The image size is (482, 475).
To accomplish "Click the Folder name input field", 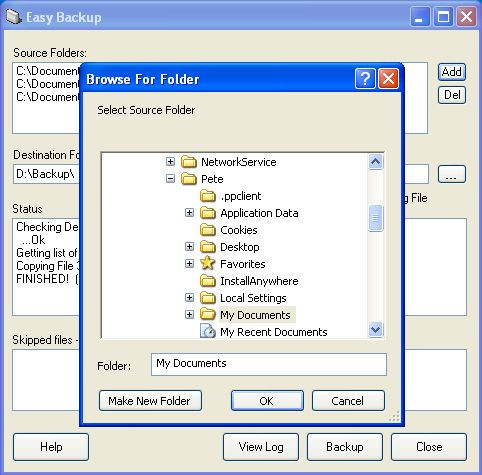I will click(269, 364).
